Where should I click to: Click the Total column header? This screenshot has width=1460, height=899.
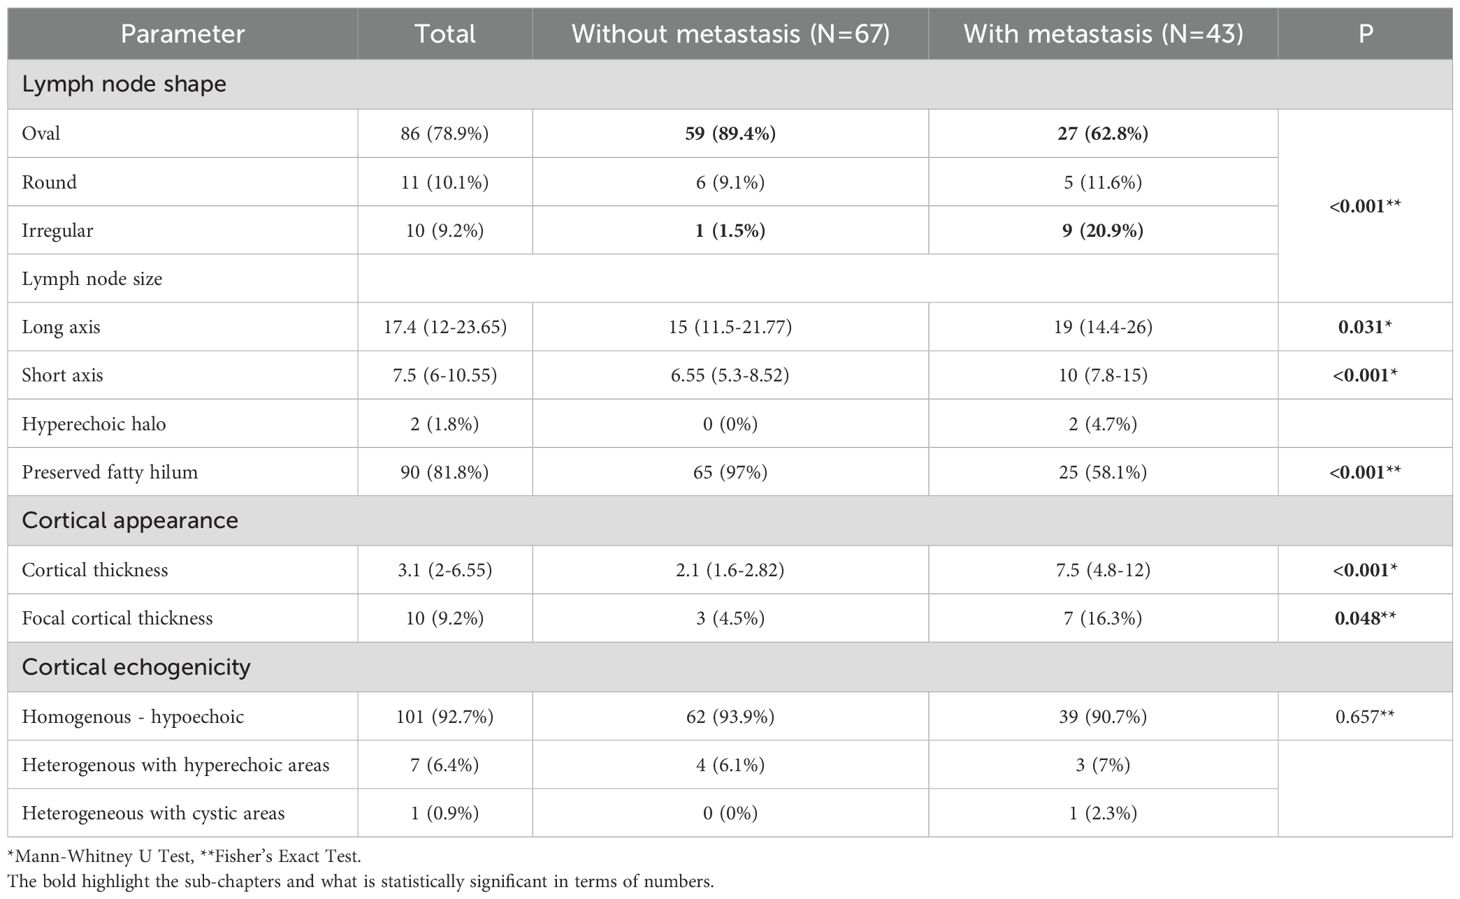[445, 34]
